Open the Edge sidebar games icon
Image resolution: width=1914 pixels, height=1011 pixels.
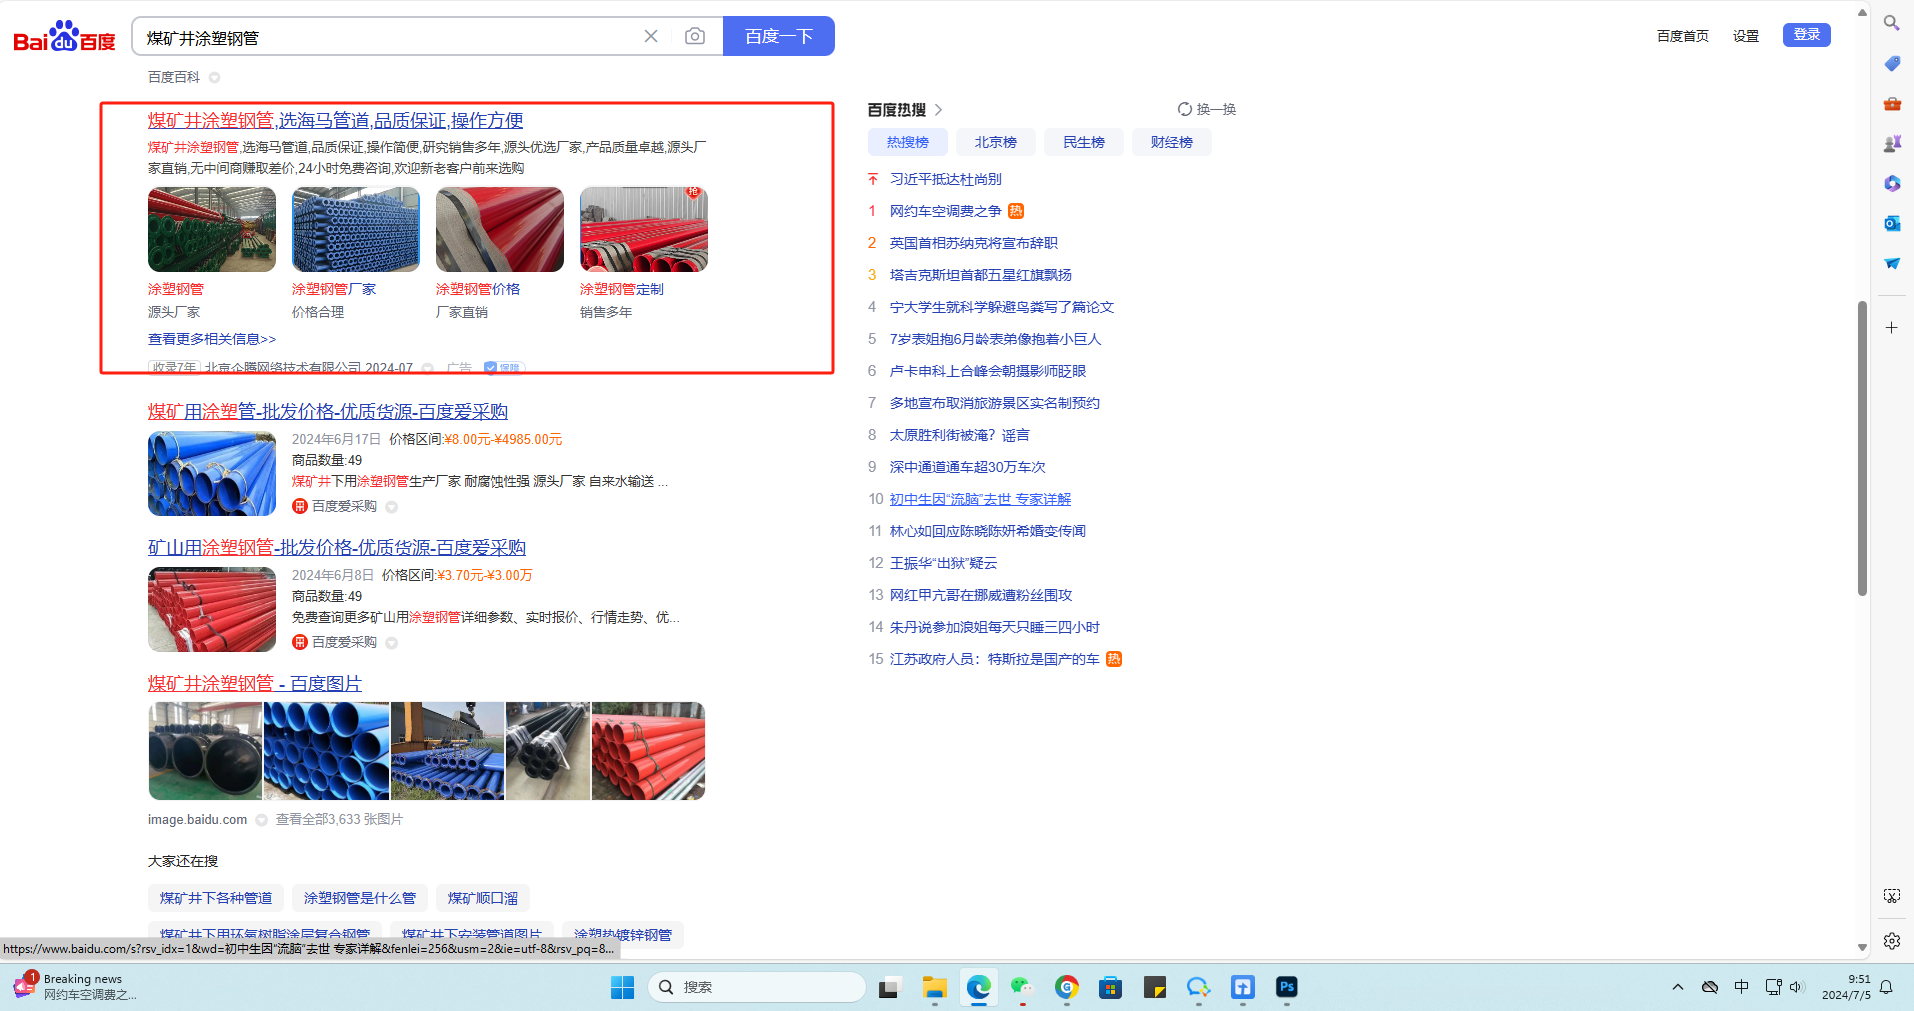click(x=1891, y=143)
